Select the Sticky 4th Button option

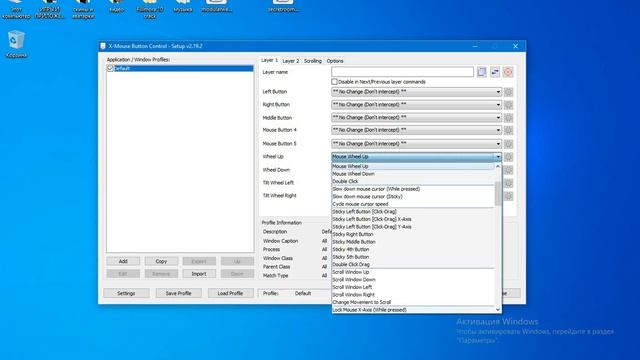pos(413,249)
